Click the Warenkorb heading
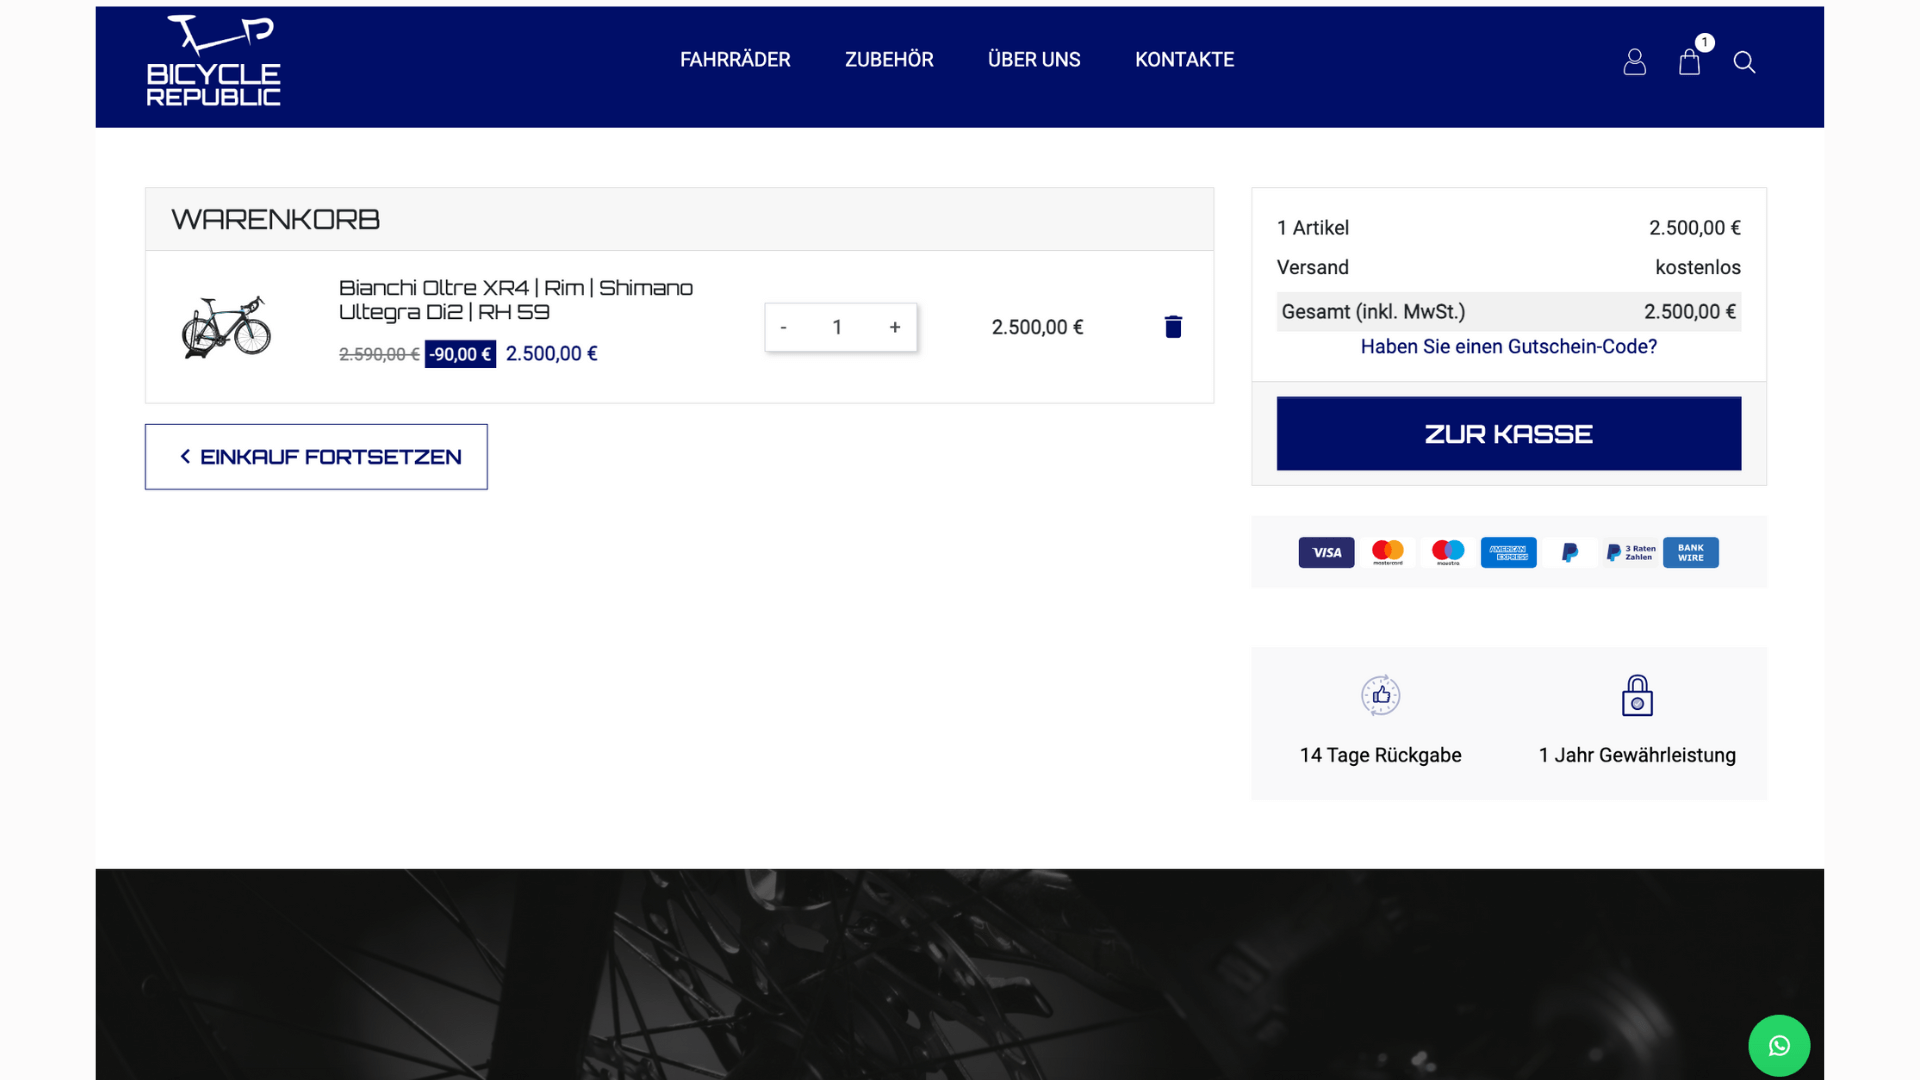This screenshot has width=1920, height=1080. [276, 219]
